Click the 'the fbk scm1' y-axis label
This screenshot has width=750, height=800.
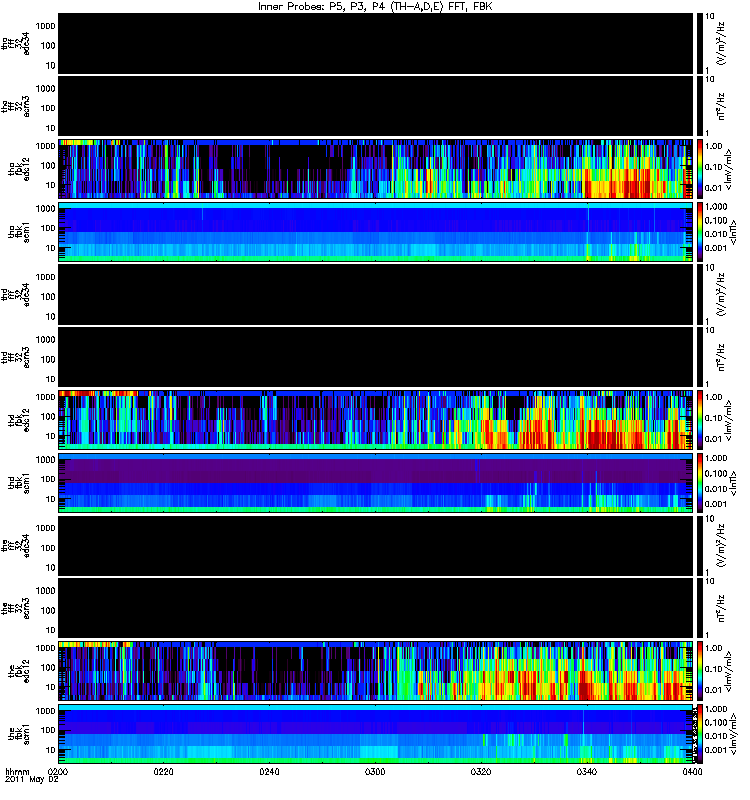(19, 734)
